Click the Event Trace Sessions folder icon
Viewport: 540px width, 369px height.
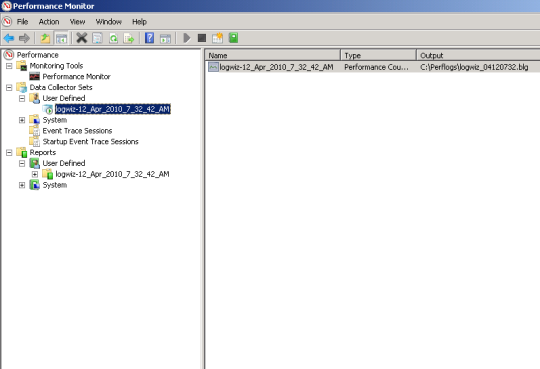click(x=34, y=131)
